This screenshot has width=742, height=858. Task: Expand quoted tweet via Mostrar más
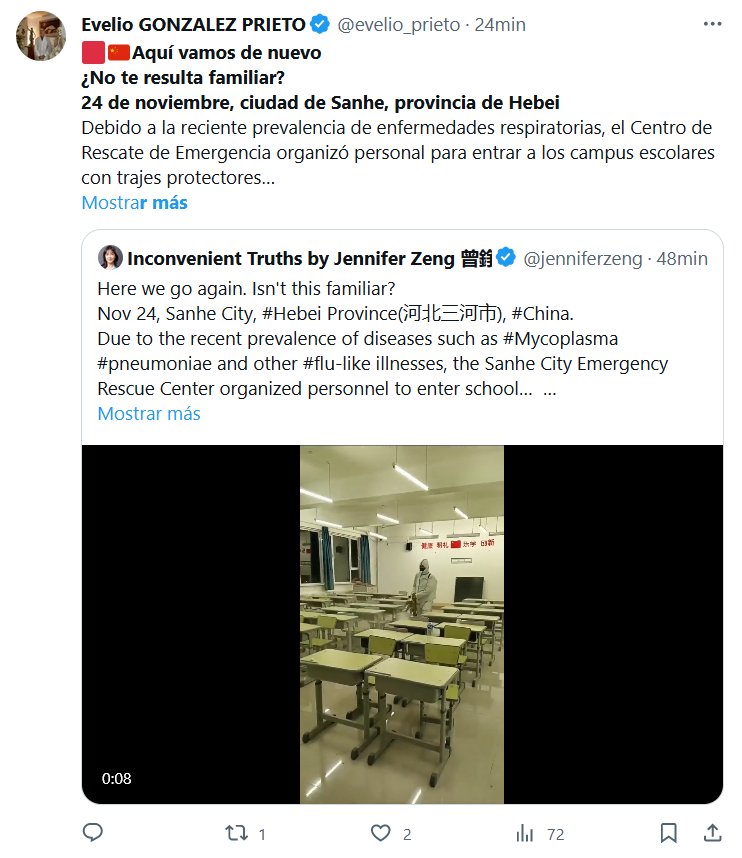point(149,414)
